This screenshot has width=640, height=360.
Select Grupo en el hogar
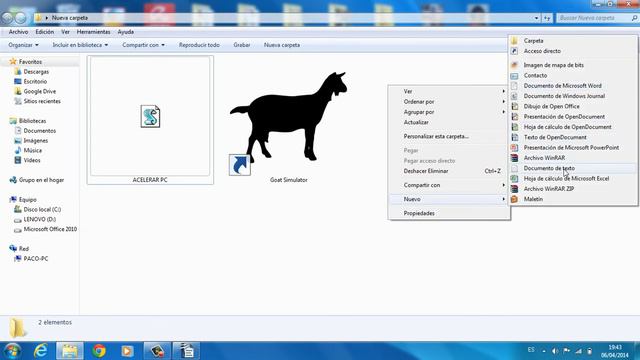tap(37, 180)
